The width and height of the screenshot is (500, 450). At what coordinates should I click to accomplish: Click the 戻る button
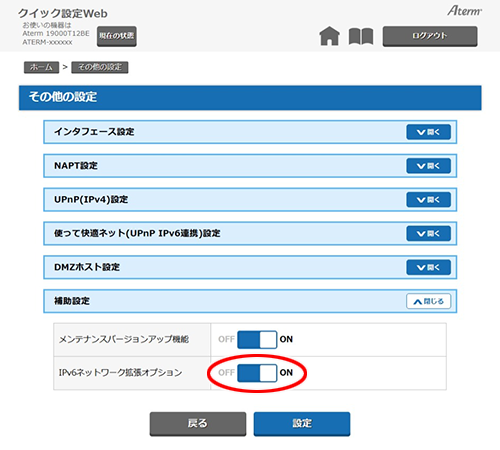pos(198,424)
